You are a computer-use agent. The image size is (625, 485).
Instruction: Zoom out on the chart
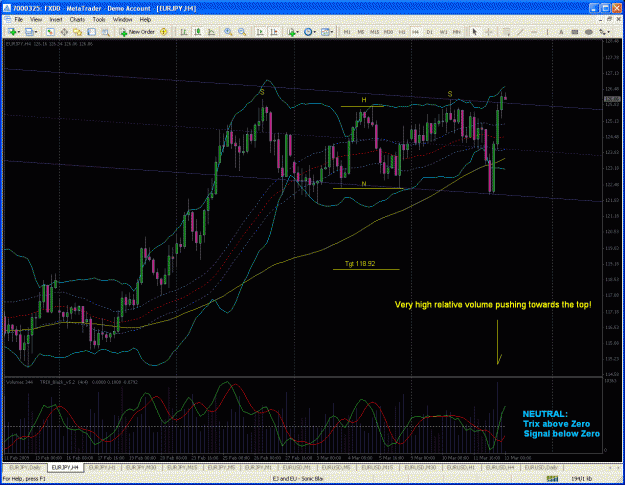[x=242, y=32]
